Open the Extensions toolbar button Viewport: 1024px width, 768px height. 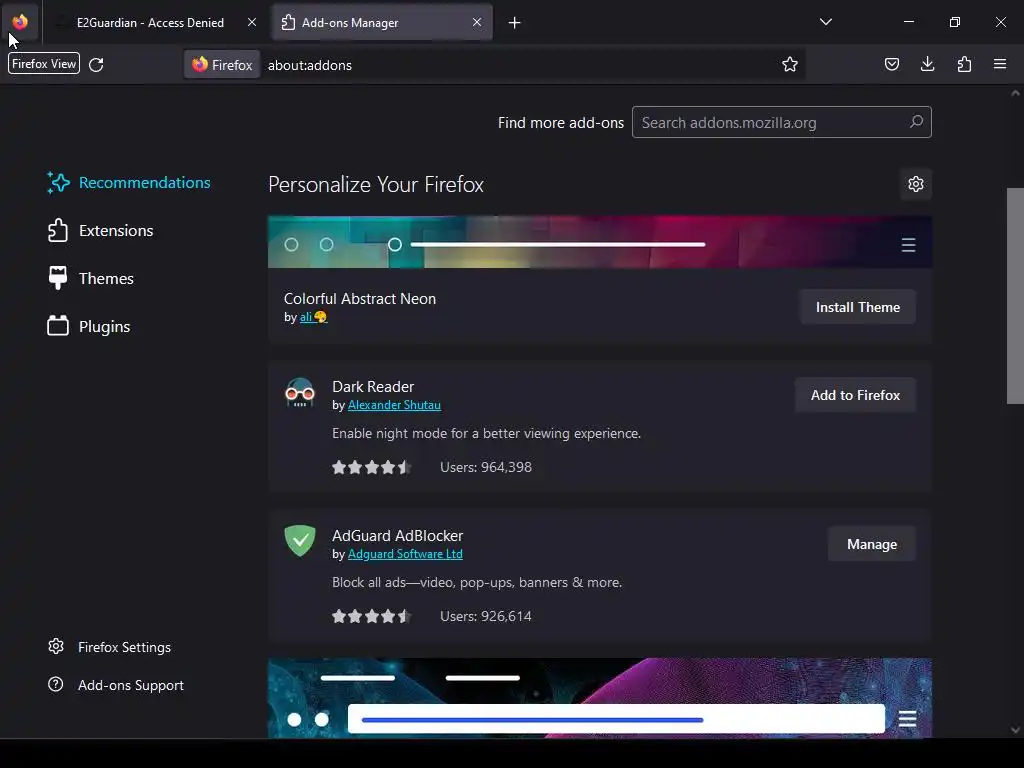coord(964,64)
